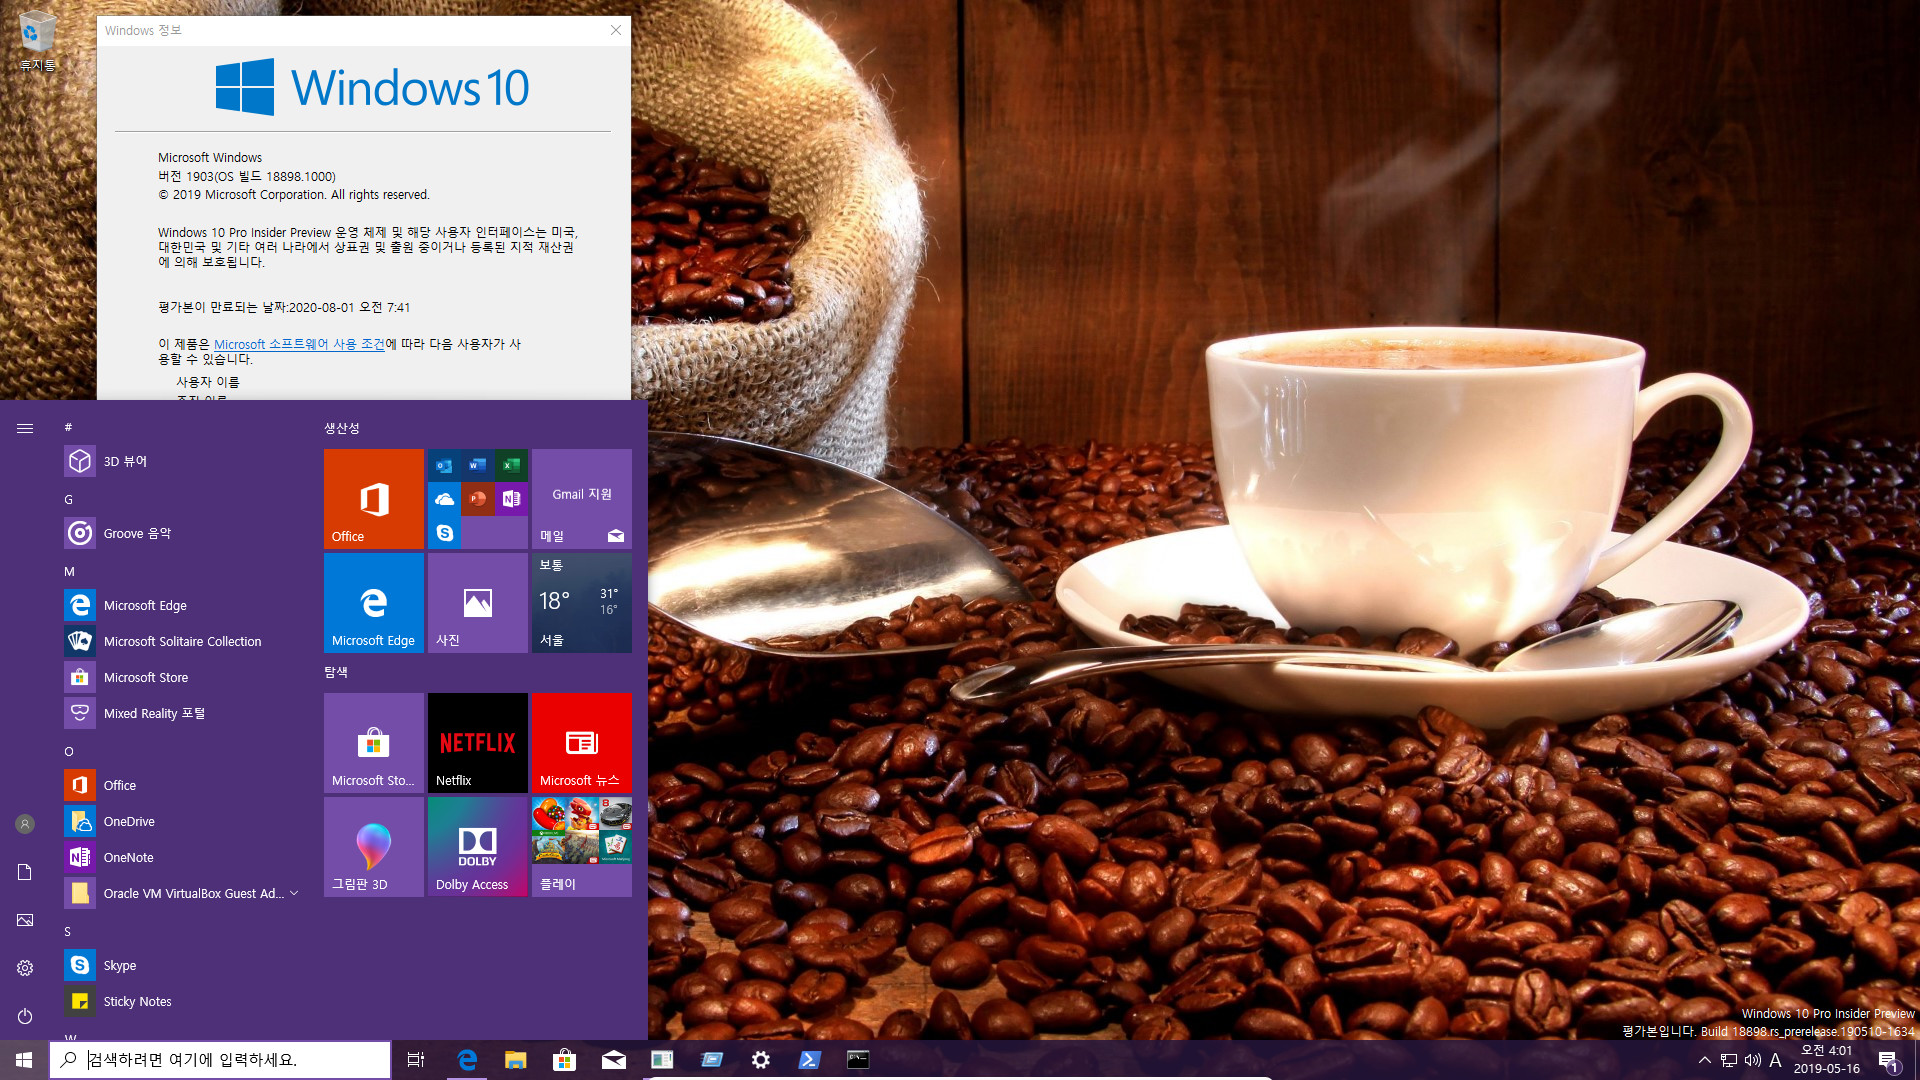Click the Close button on Windows 정보 dialog
1920x1080 pixels.
point(616,30)
